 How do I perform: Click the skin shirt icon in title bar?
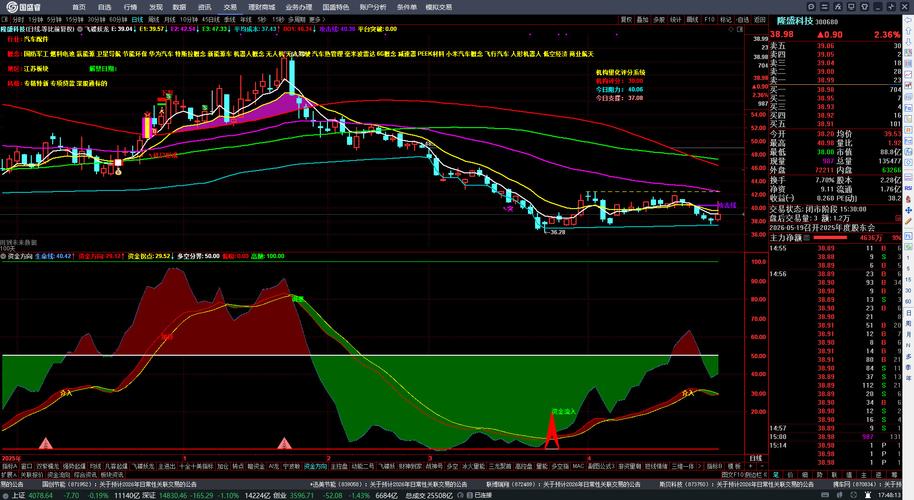[x=865, y=6]
